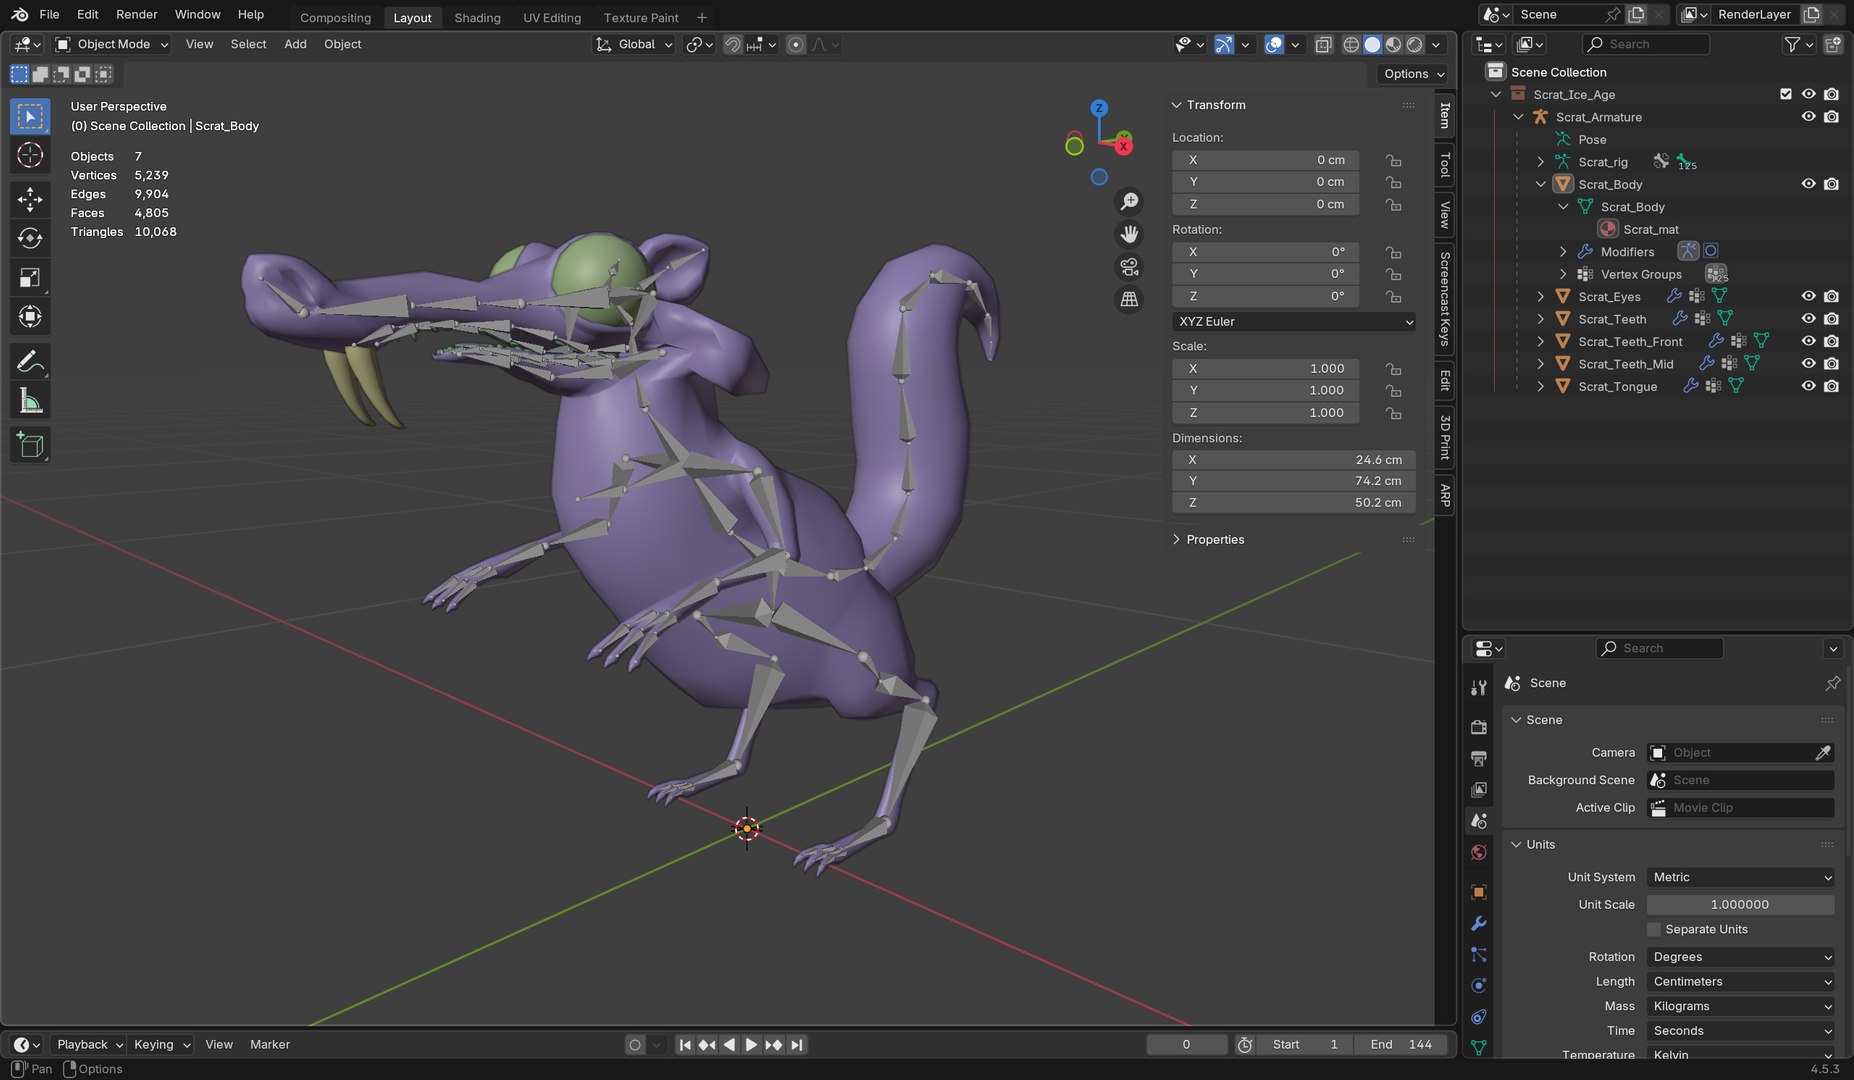Screen dimensions: 1854x1080
Task: Toggle proportional editing icon
Action: (796, 44)
